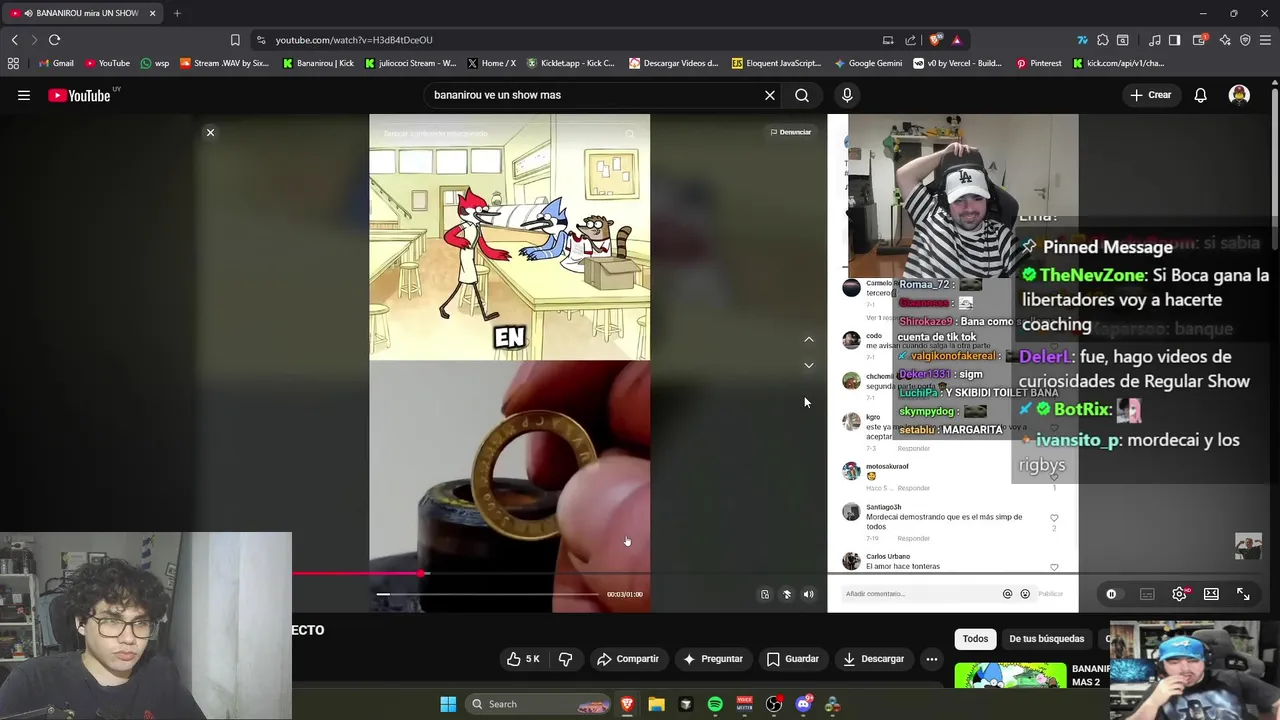Open the Google Gemini bookmark
This screenshot has height=720, width=1280.
[867, 63]
